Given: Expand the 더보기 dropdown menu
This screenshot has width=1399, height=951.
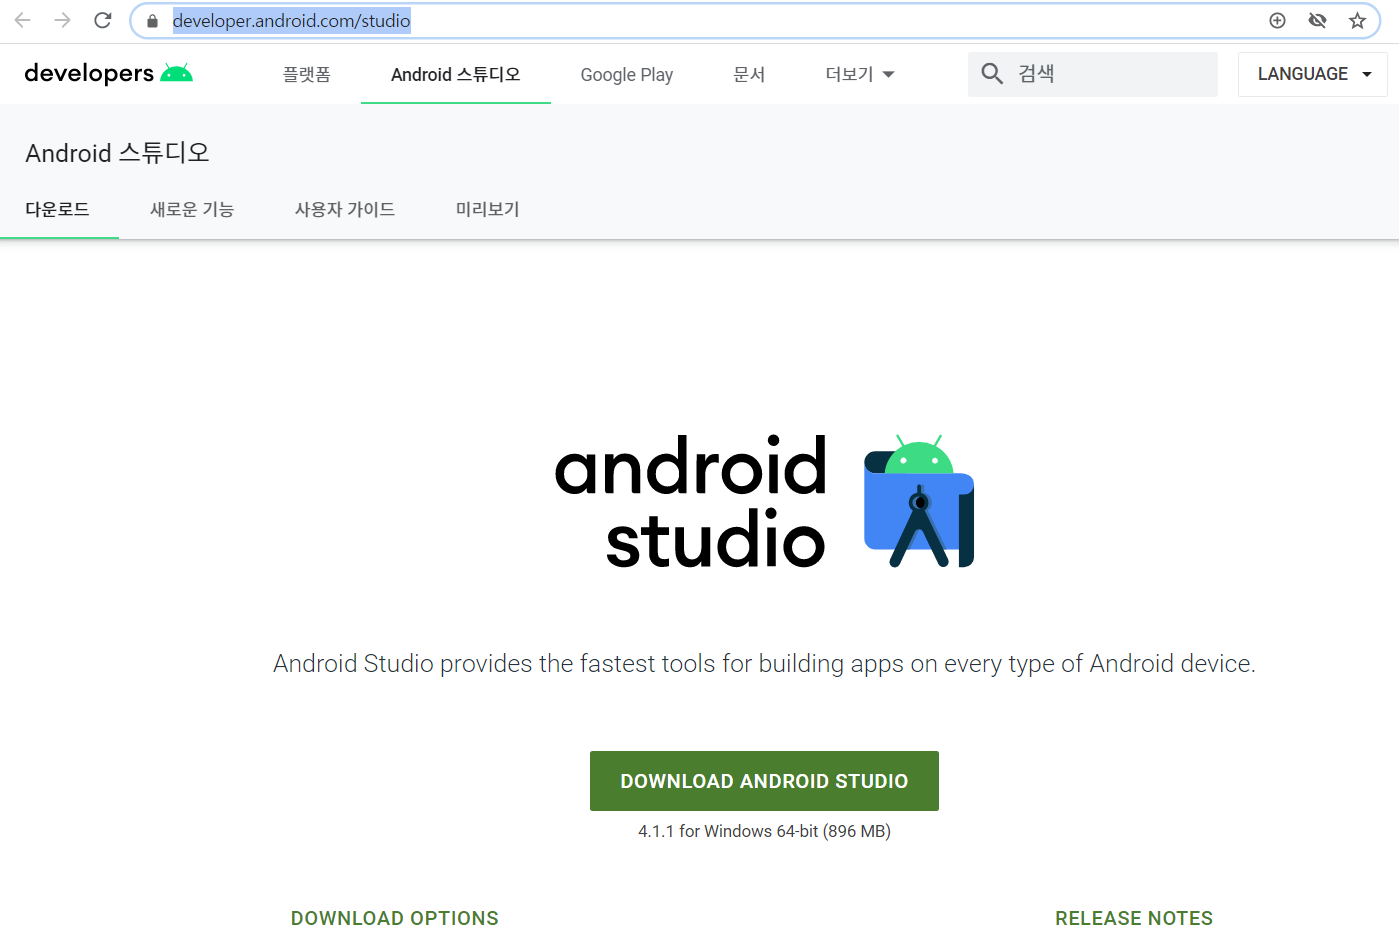Looking at the screenshot, I should (x=860, y=74).
